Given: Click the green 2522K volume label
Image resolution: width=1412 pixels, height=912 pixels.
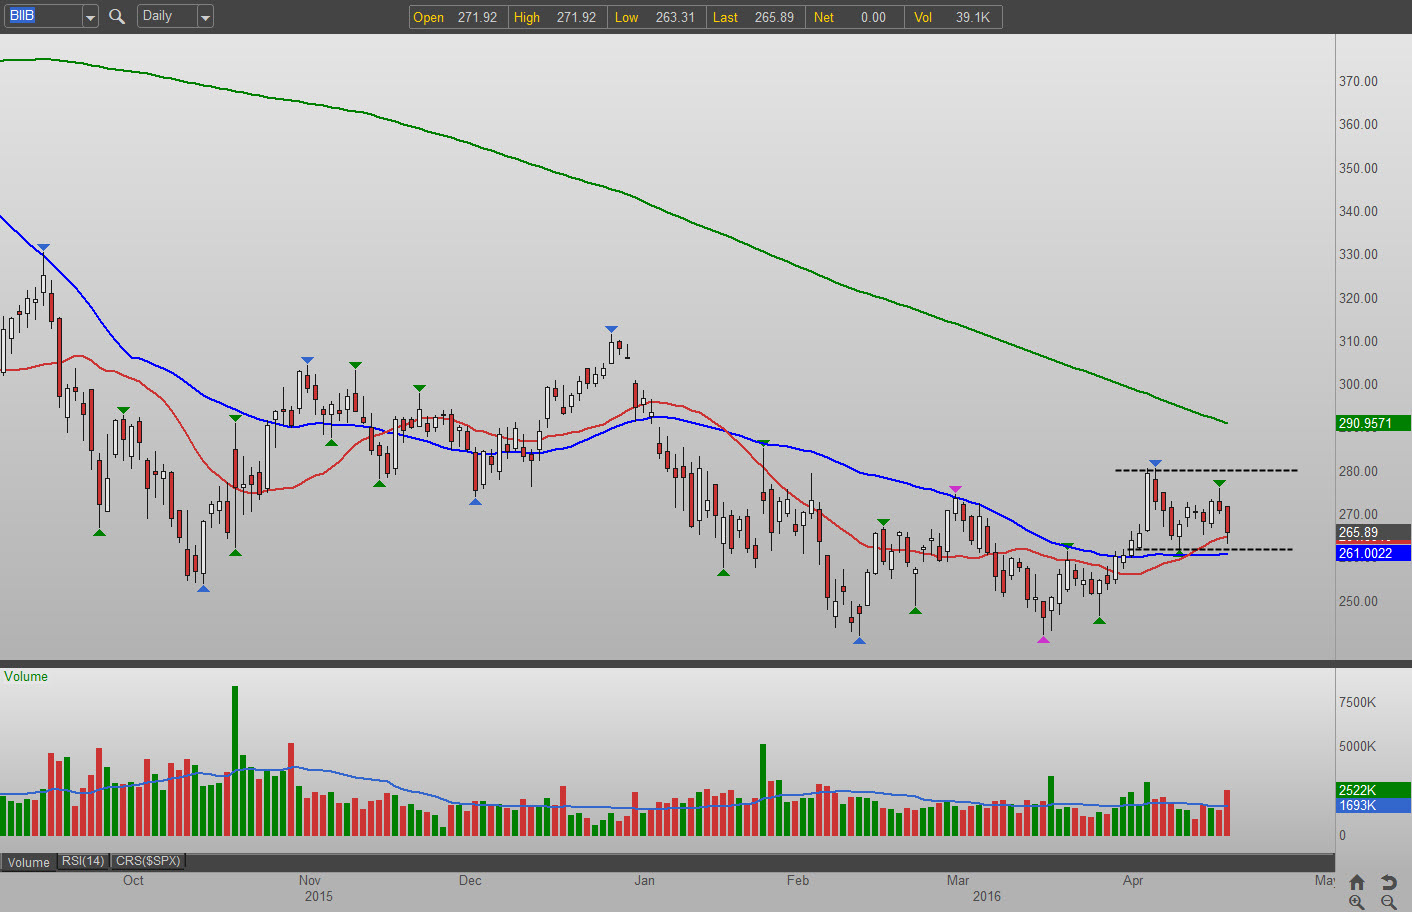Looking at the screenshot, I should tap(1373, 790).
